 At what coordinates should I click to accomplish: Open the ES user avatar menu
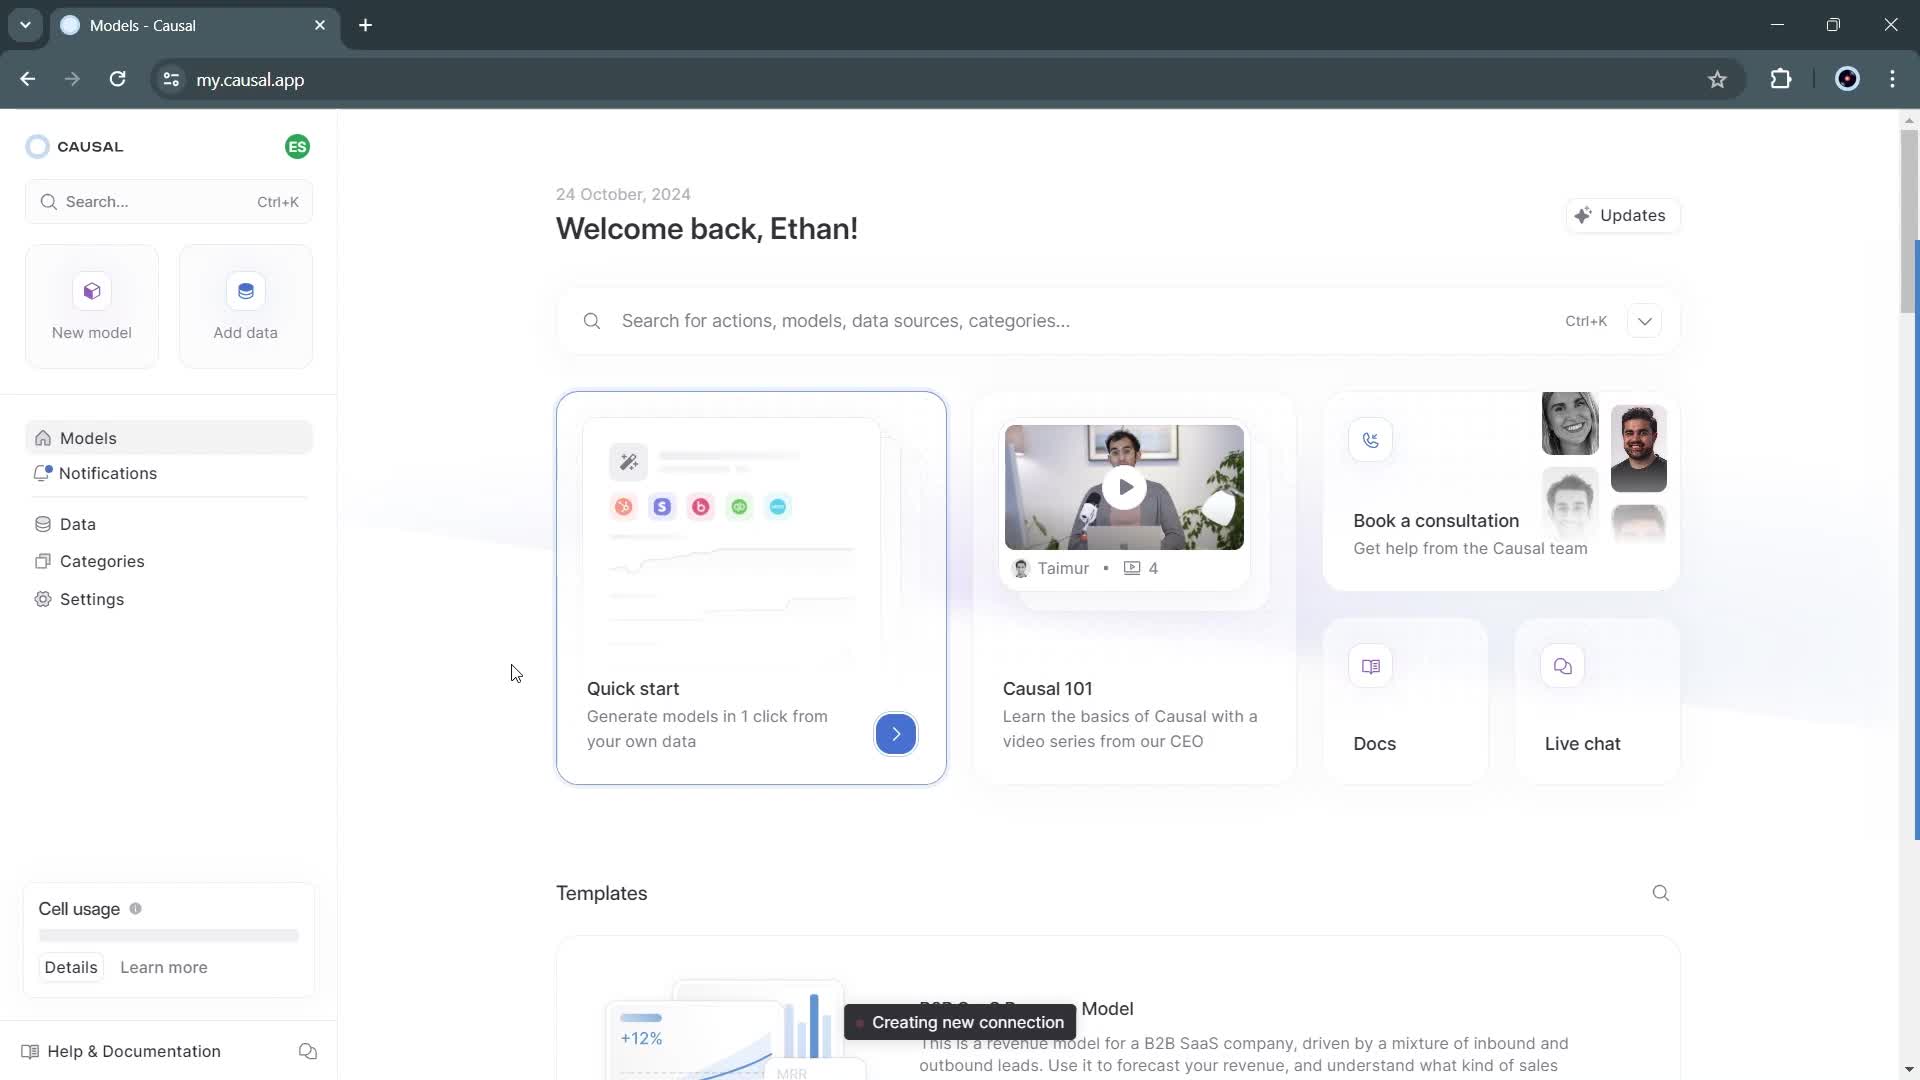click(x=297, y=146)
